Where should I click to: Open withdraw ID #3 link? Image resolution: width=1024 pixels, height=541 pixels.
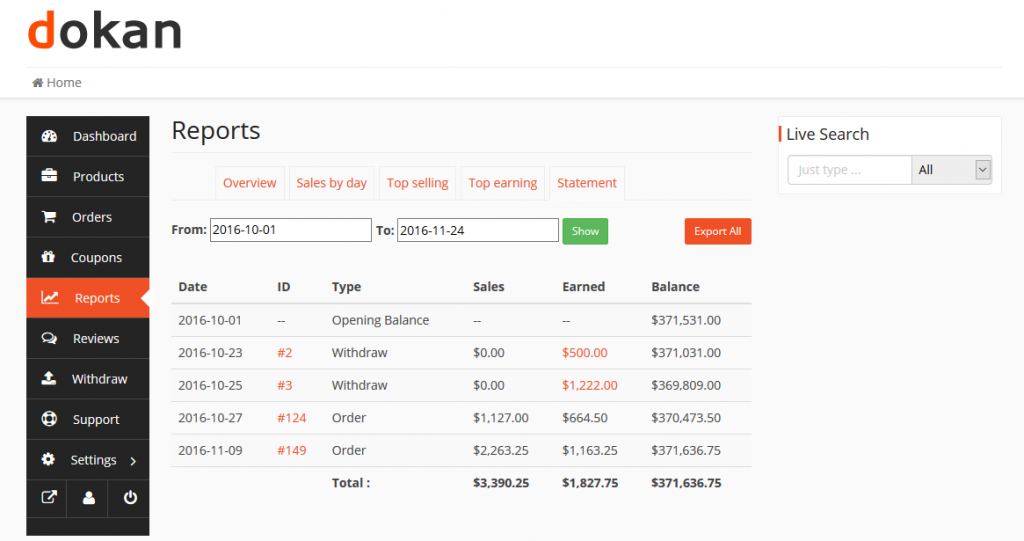click(285, 385)
